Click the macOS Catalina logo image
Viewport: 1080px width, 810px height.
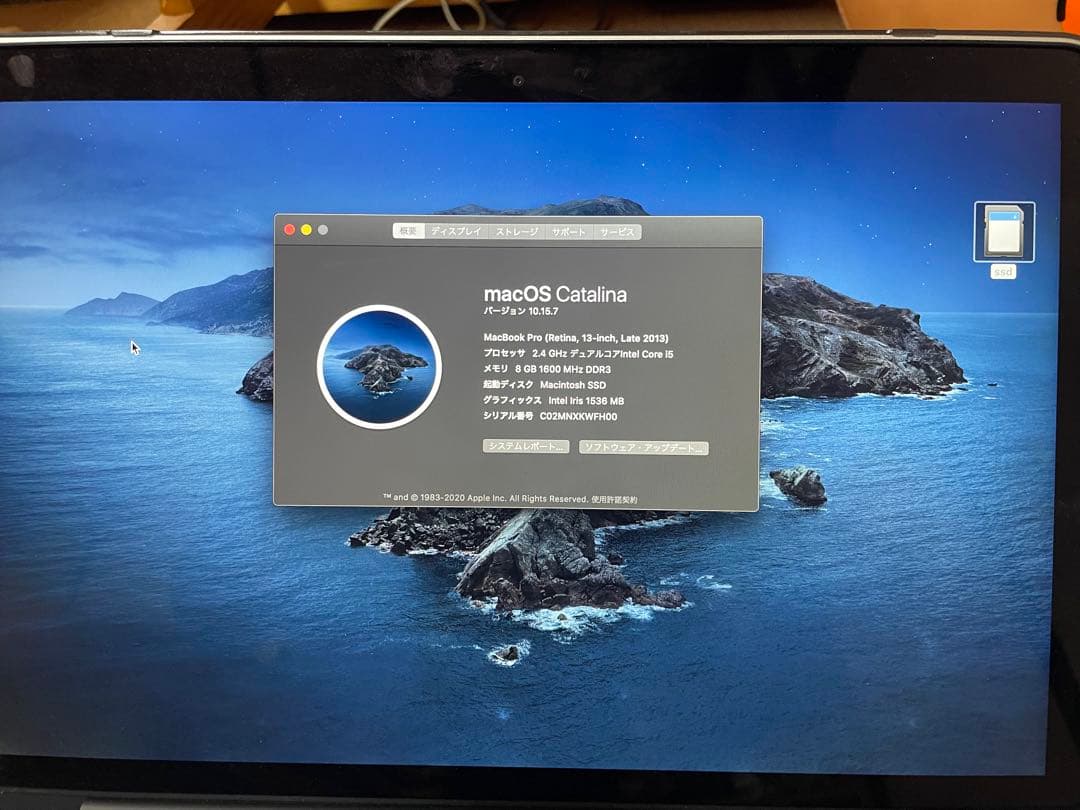point(379,366)
